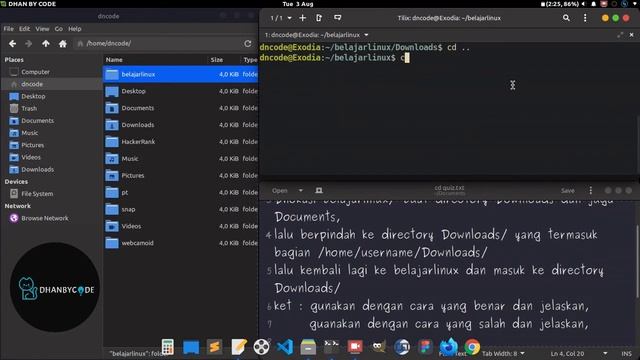This screenshot has height=360, width=640.
Task: Maximize the Tilix terminal pane
Action: [620, 35]
